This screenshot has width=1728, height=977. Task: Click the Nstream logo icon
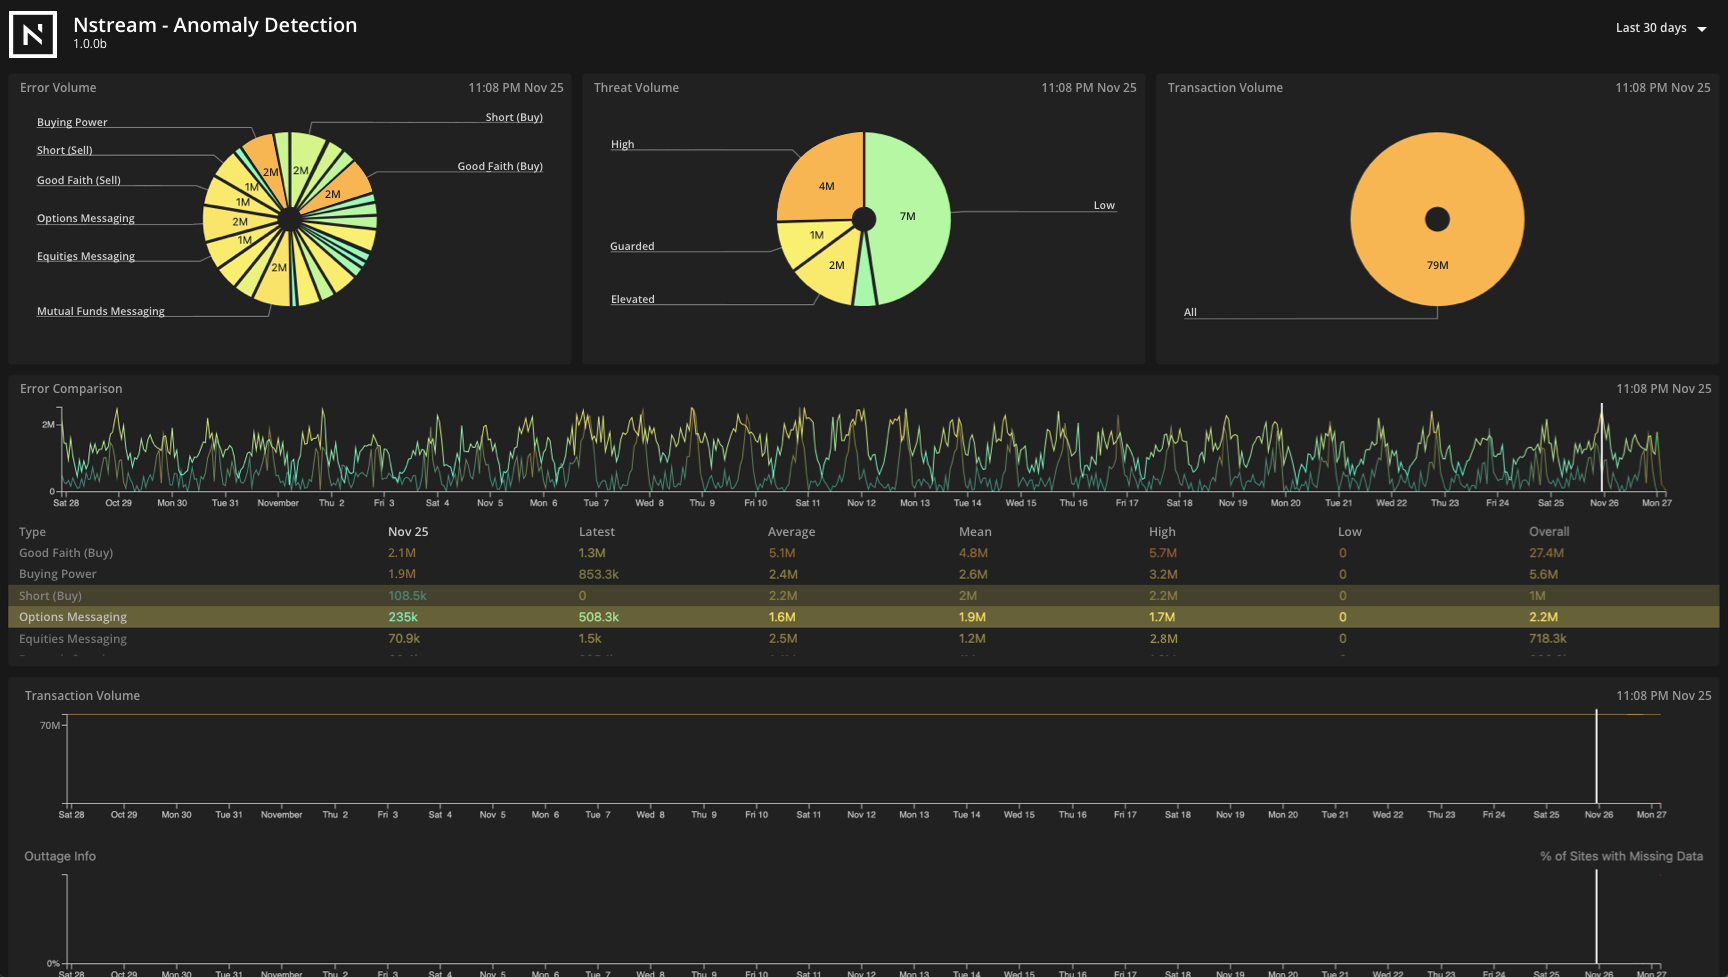[33, 35]
